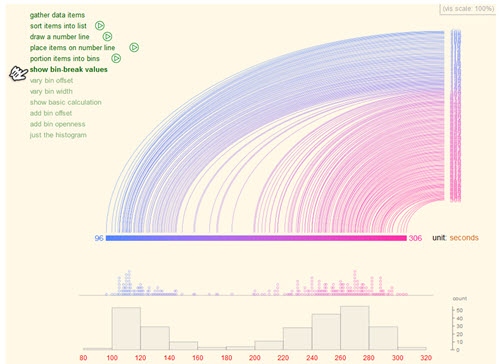This screenshot has height=364, width=500.
Task: Choose 'add bin openness' step
Action: tap(58, 124)
